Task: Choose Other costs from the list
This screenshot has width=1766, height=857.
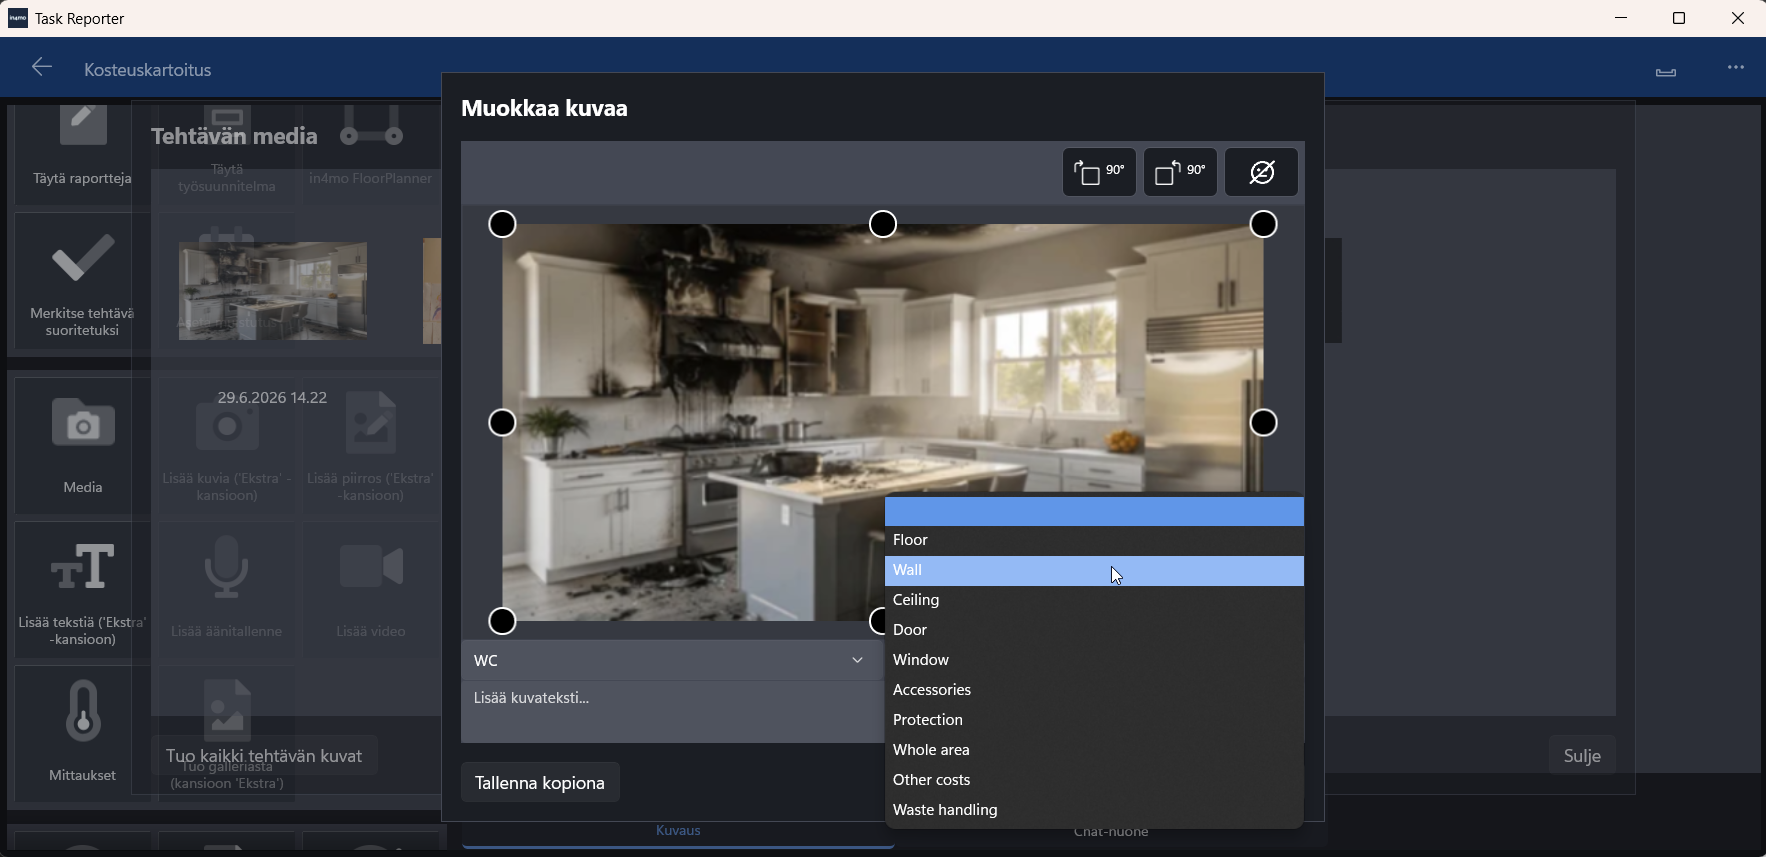Action: coord(1095,780)
